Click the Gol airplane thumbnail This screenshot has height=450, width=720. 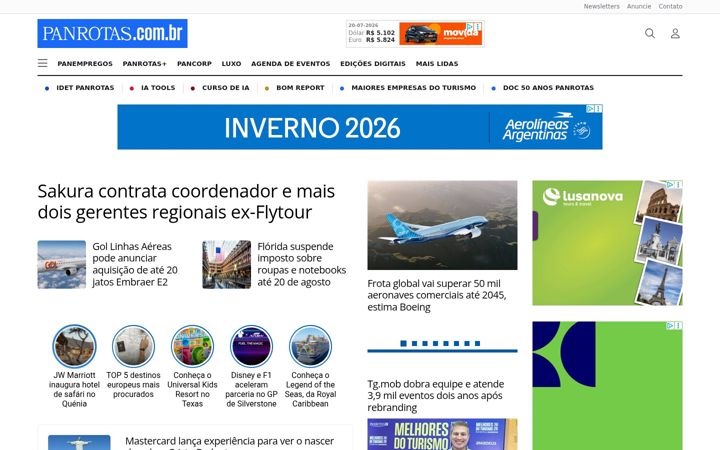62,264
